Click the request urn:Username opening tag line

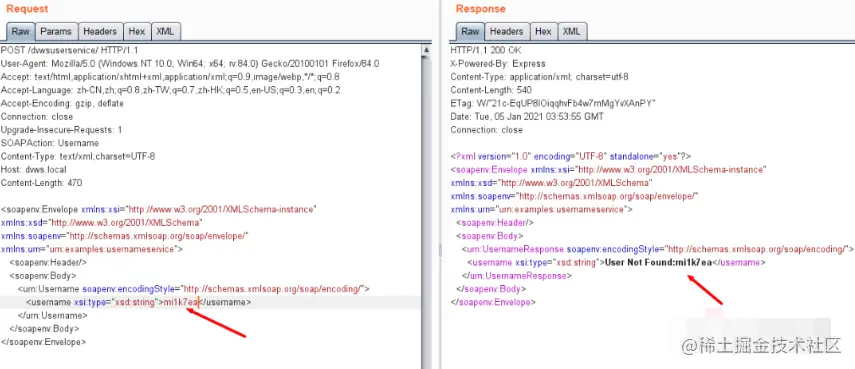(194, 289)
